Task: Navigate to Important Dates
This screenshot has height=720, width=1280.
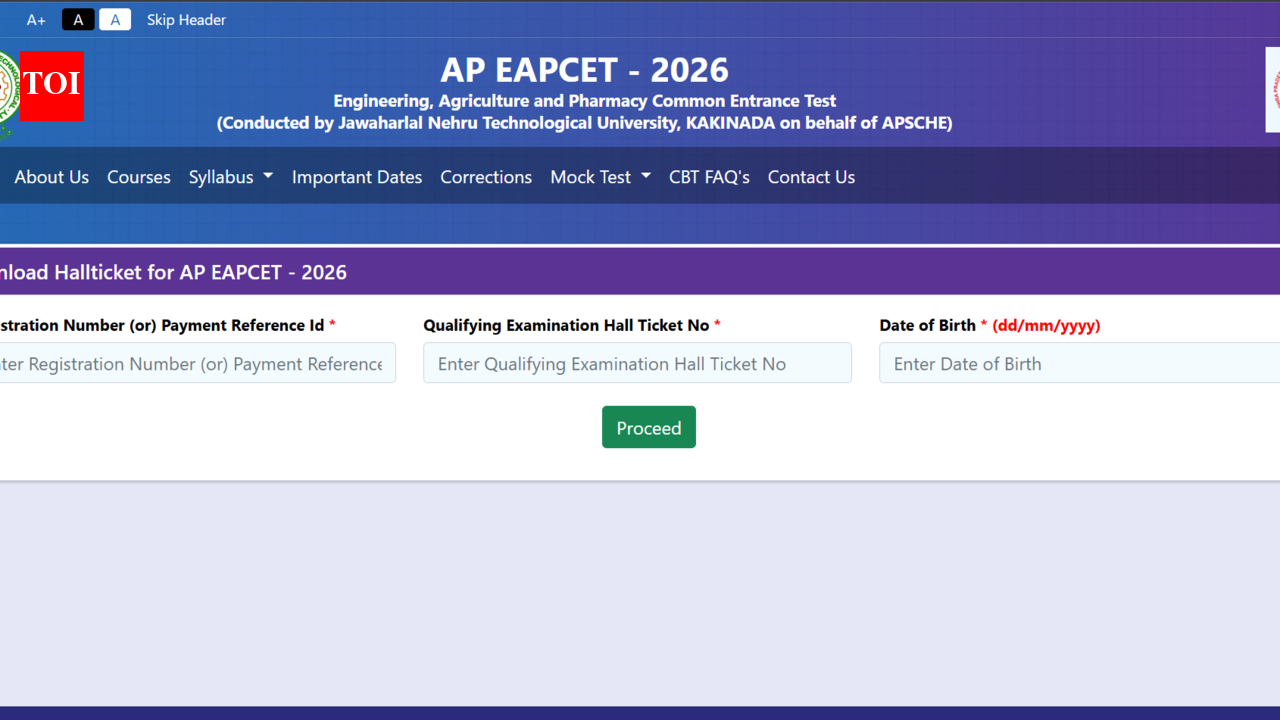Action: pyautogui.click(x=357, y=177)
